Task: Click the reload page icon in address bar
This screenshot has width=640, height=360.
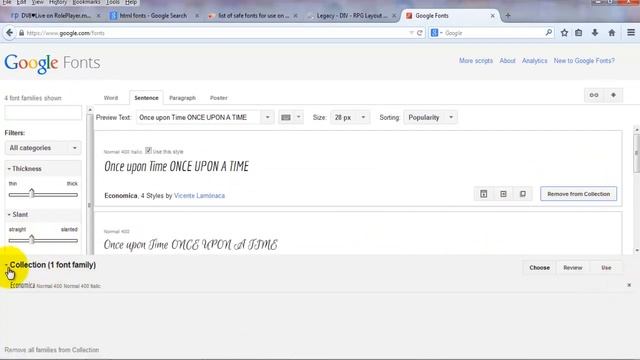Action: point(420,33)
